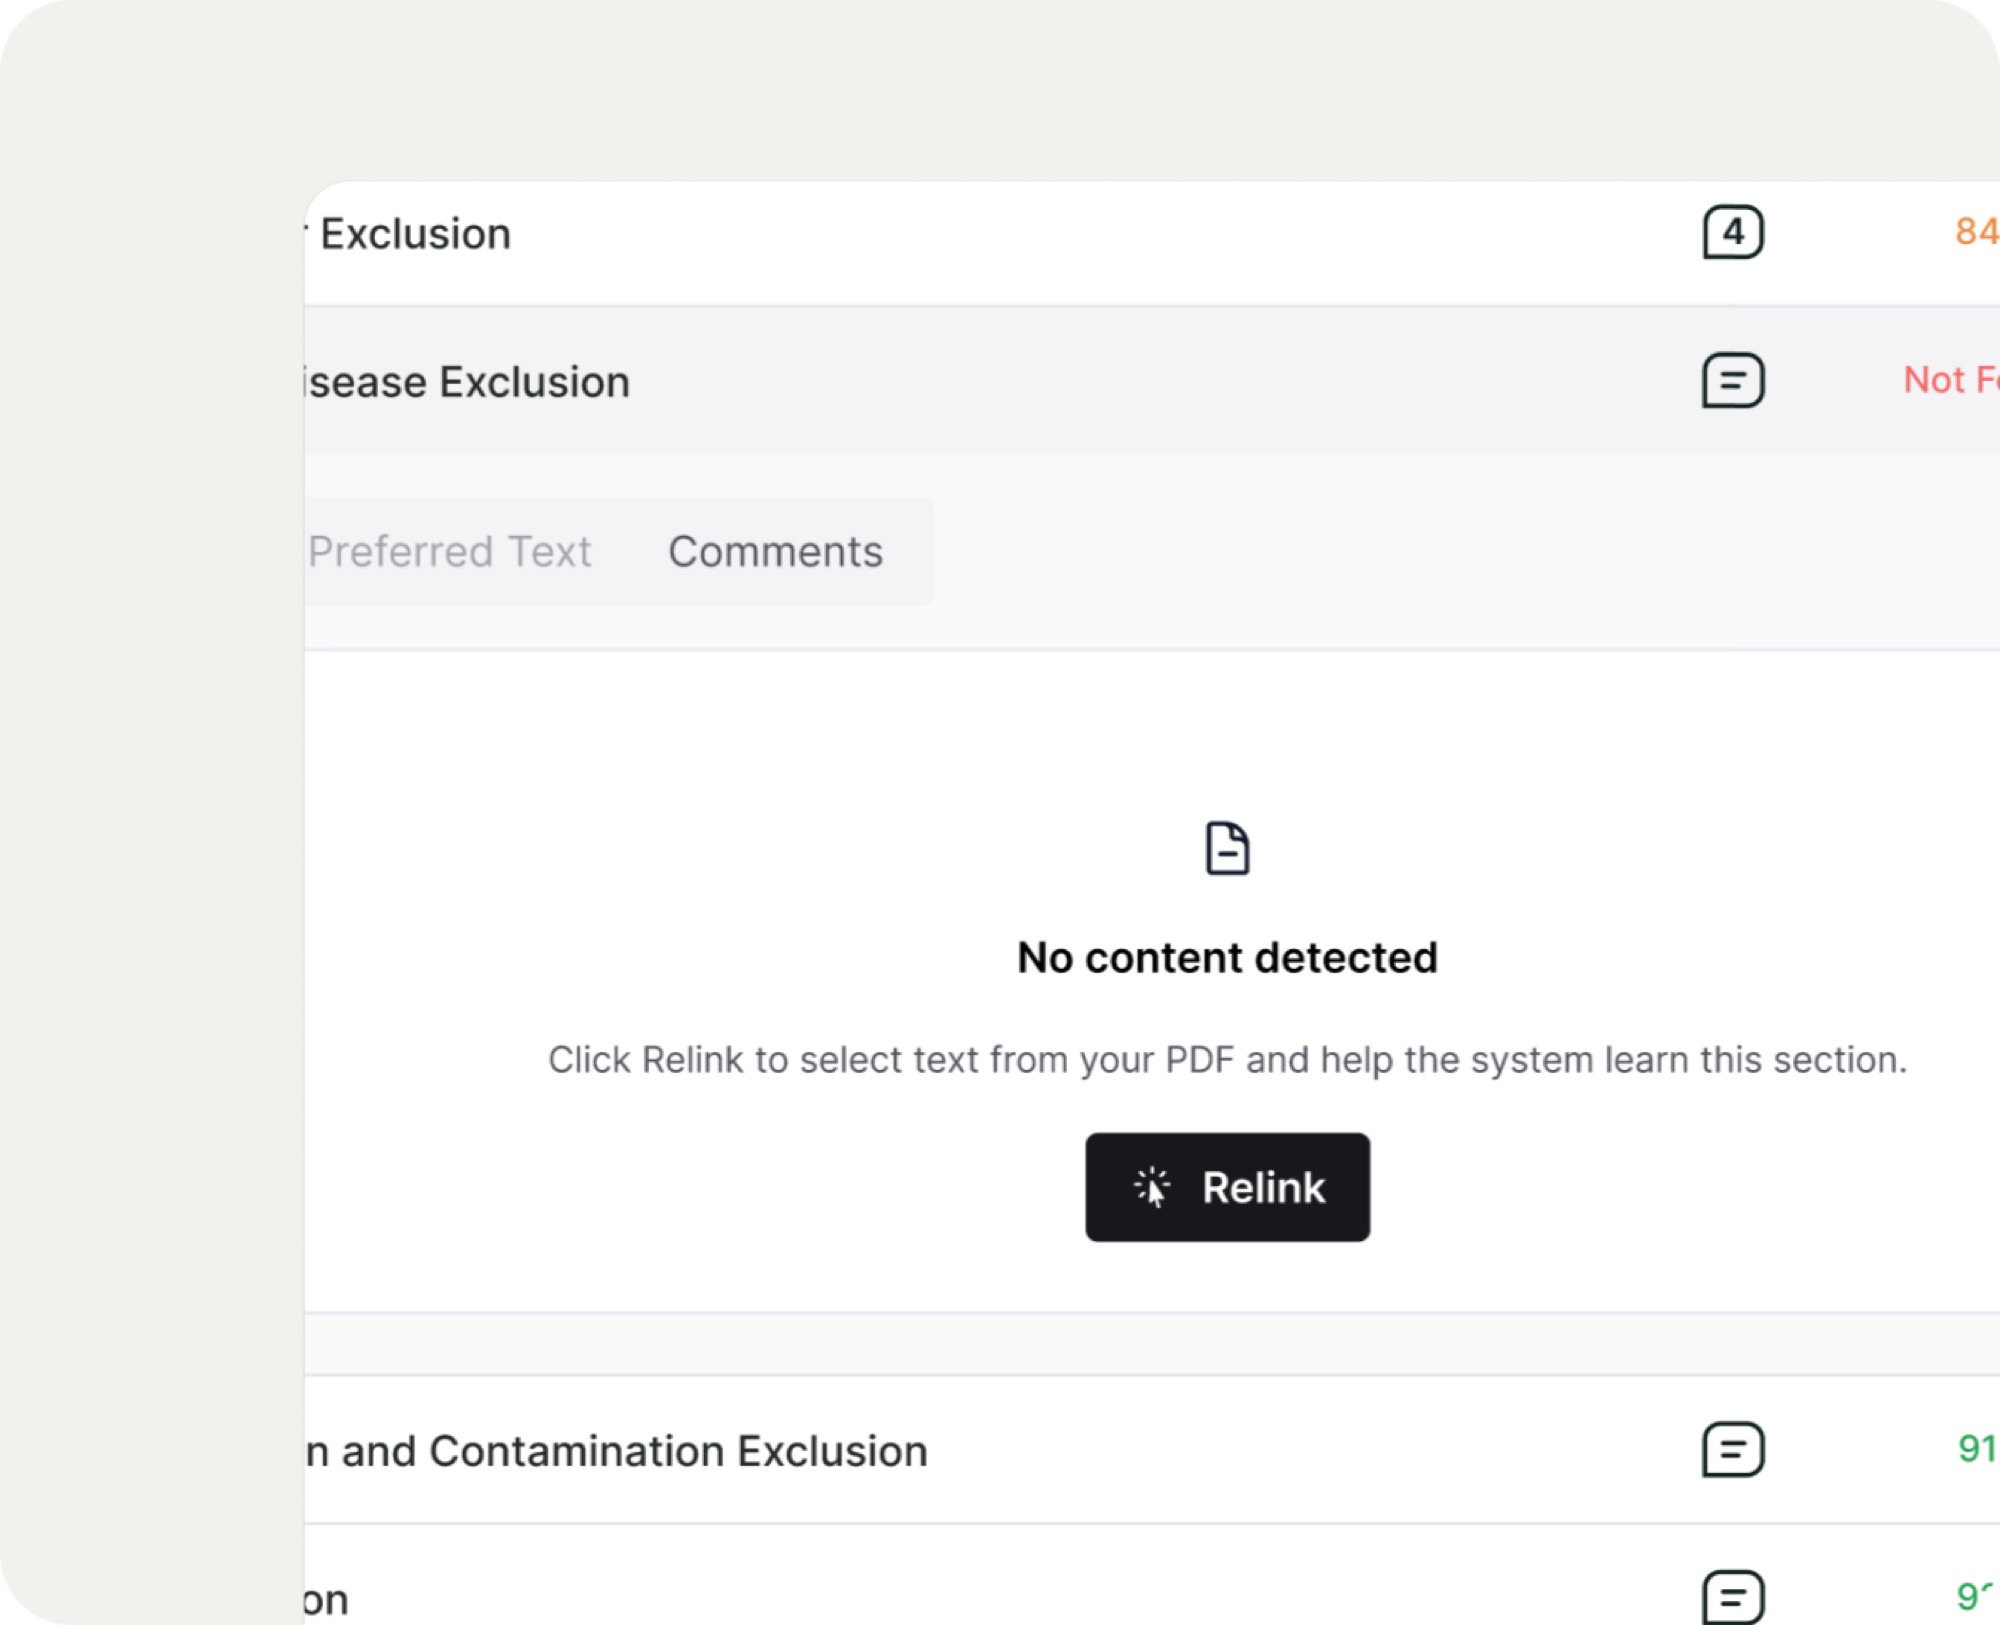Viewport: 2000px width, 1625px height.
Task: Switch to the Comments tab
Action: 775,551
